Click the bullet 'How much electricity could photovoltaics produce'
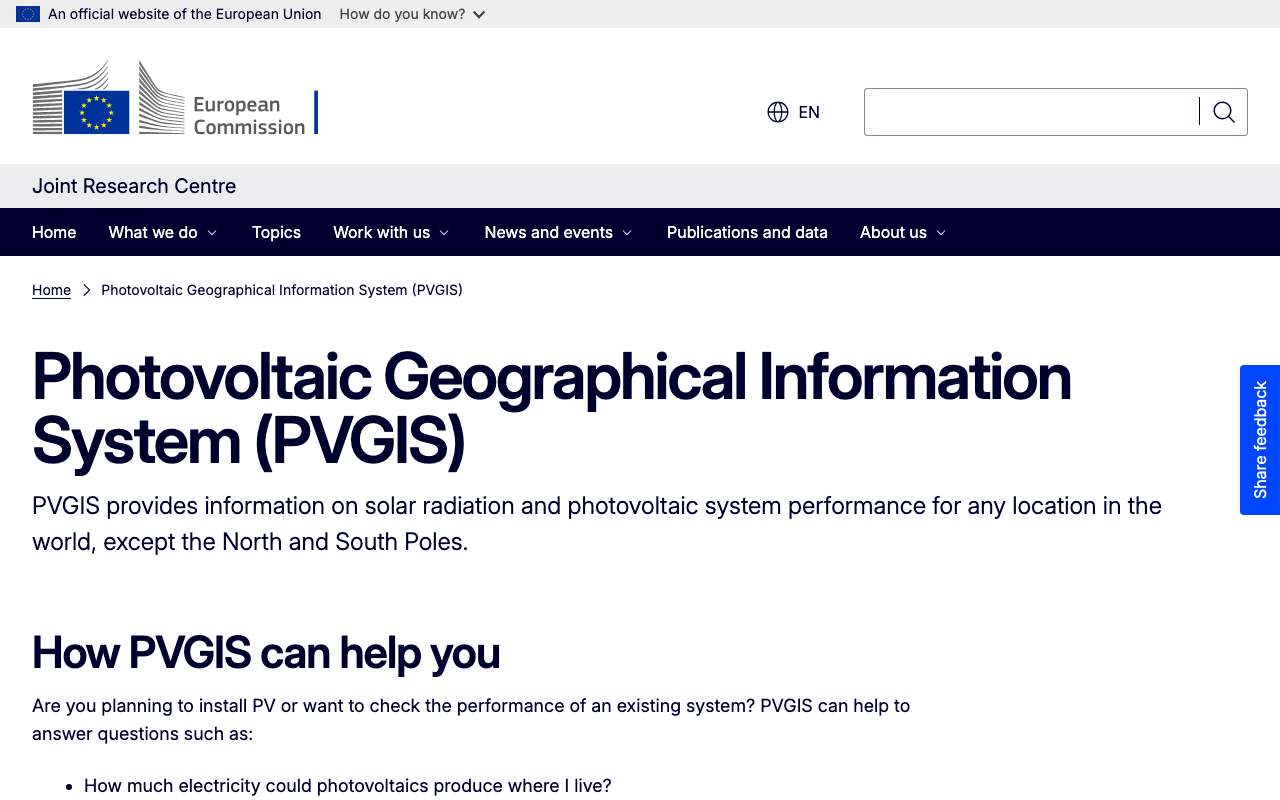Image resolution: width=1280 pixels, height=800 pixels. tap(347, 786)
